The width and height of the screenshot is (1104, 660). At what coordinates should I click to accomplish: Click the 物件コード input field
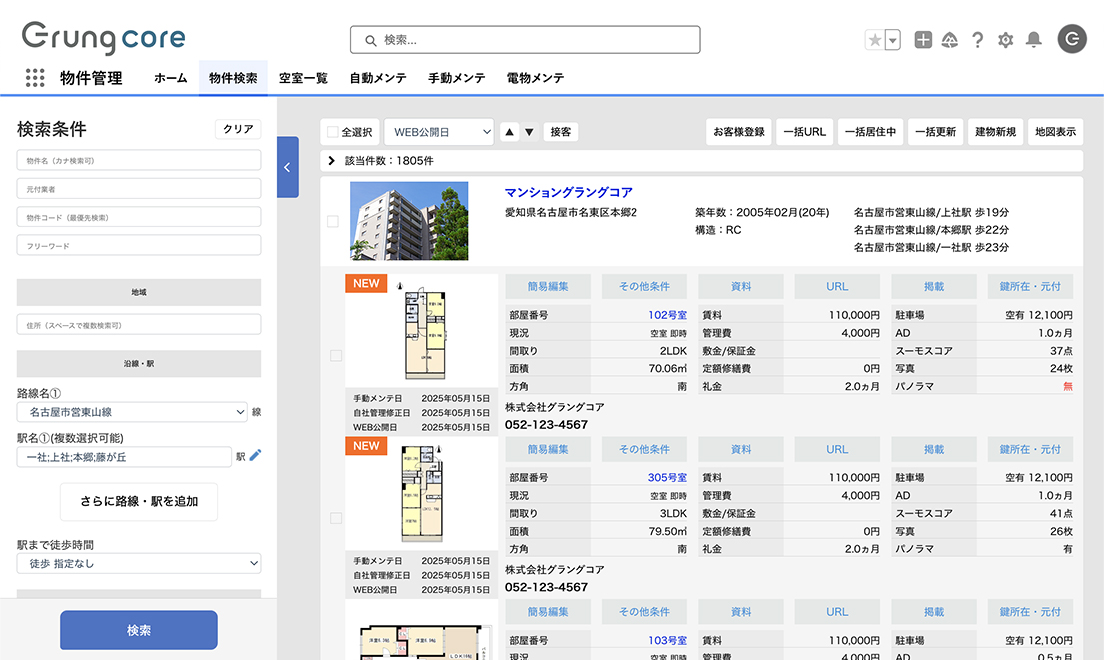(x=139, y=217)
